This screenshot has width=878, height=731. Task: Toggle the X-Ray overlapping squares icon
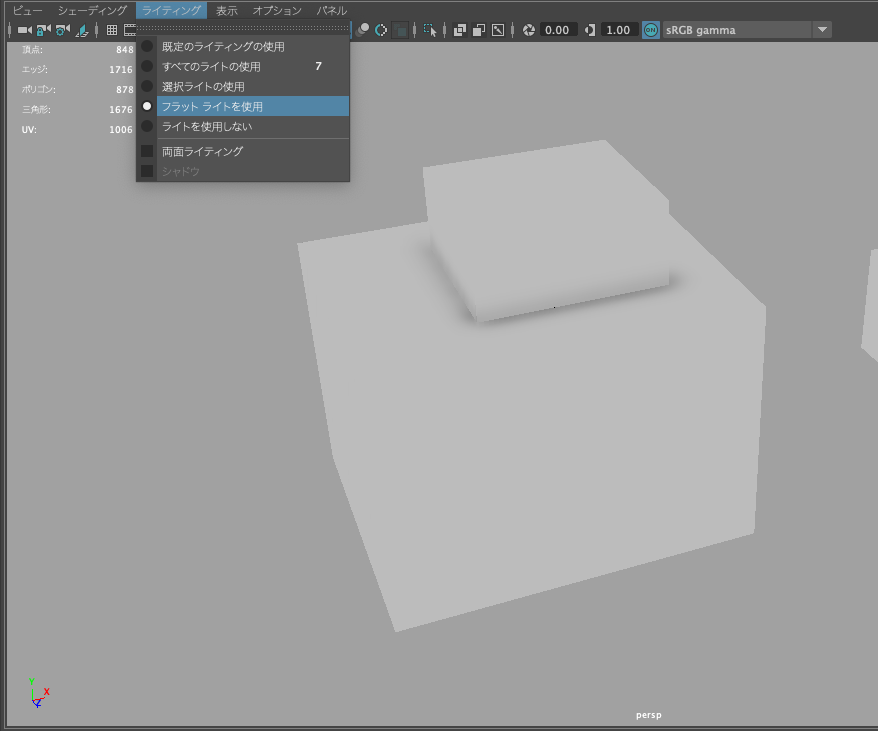point(460,30)
